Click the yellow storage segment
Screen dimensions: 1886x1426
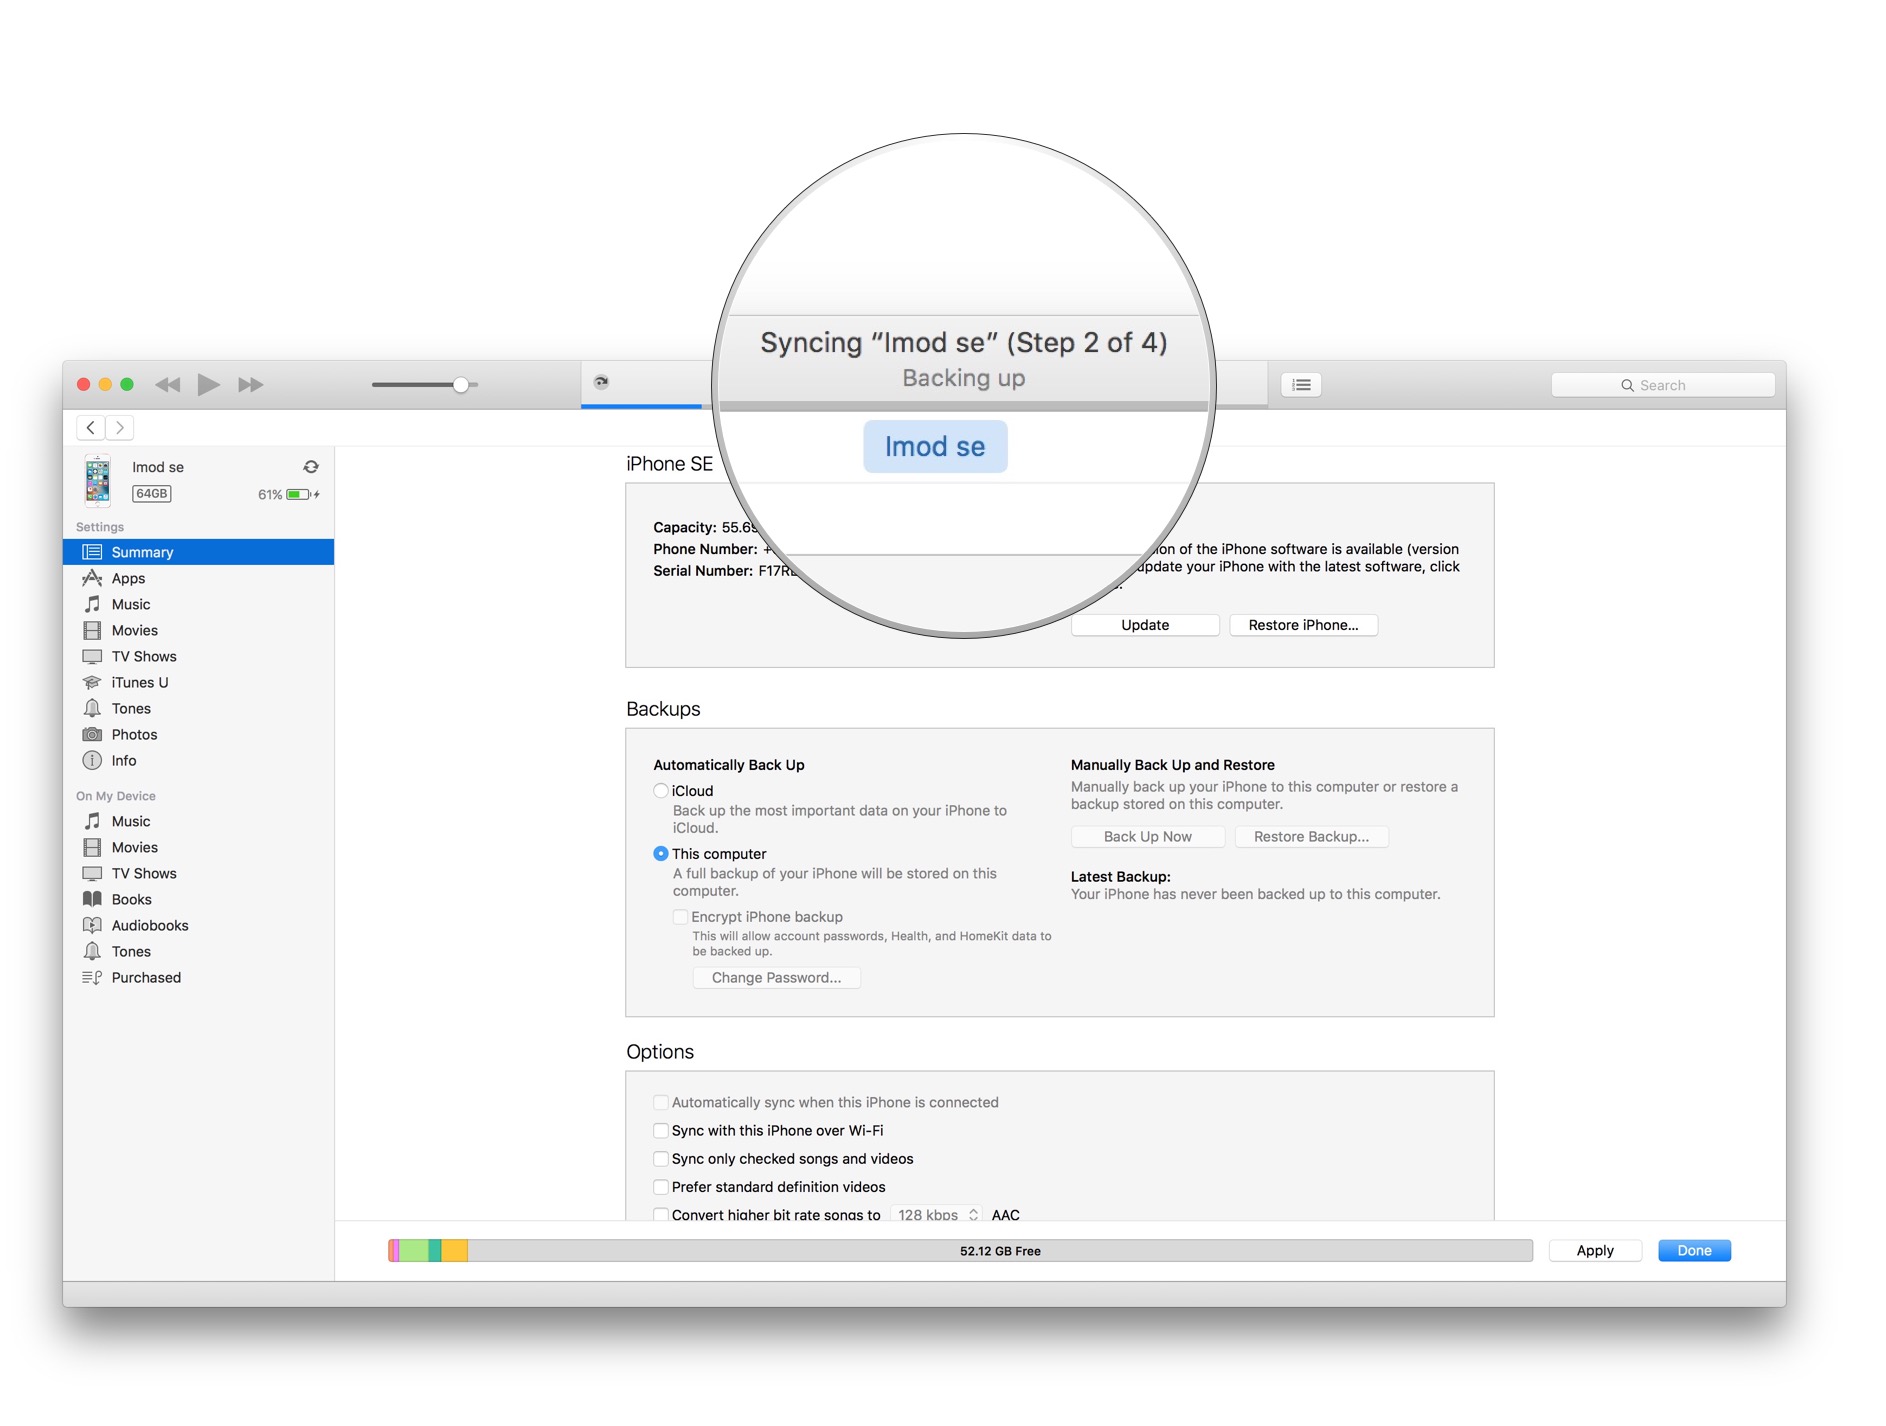[x=455, y=1251]
